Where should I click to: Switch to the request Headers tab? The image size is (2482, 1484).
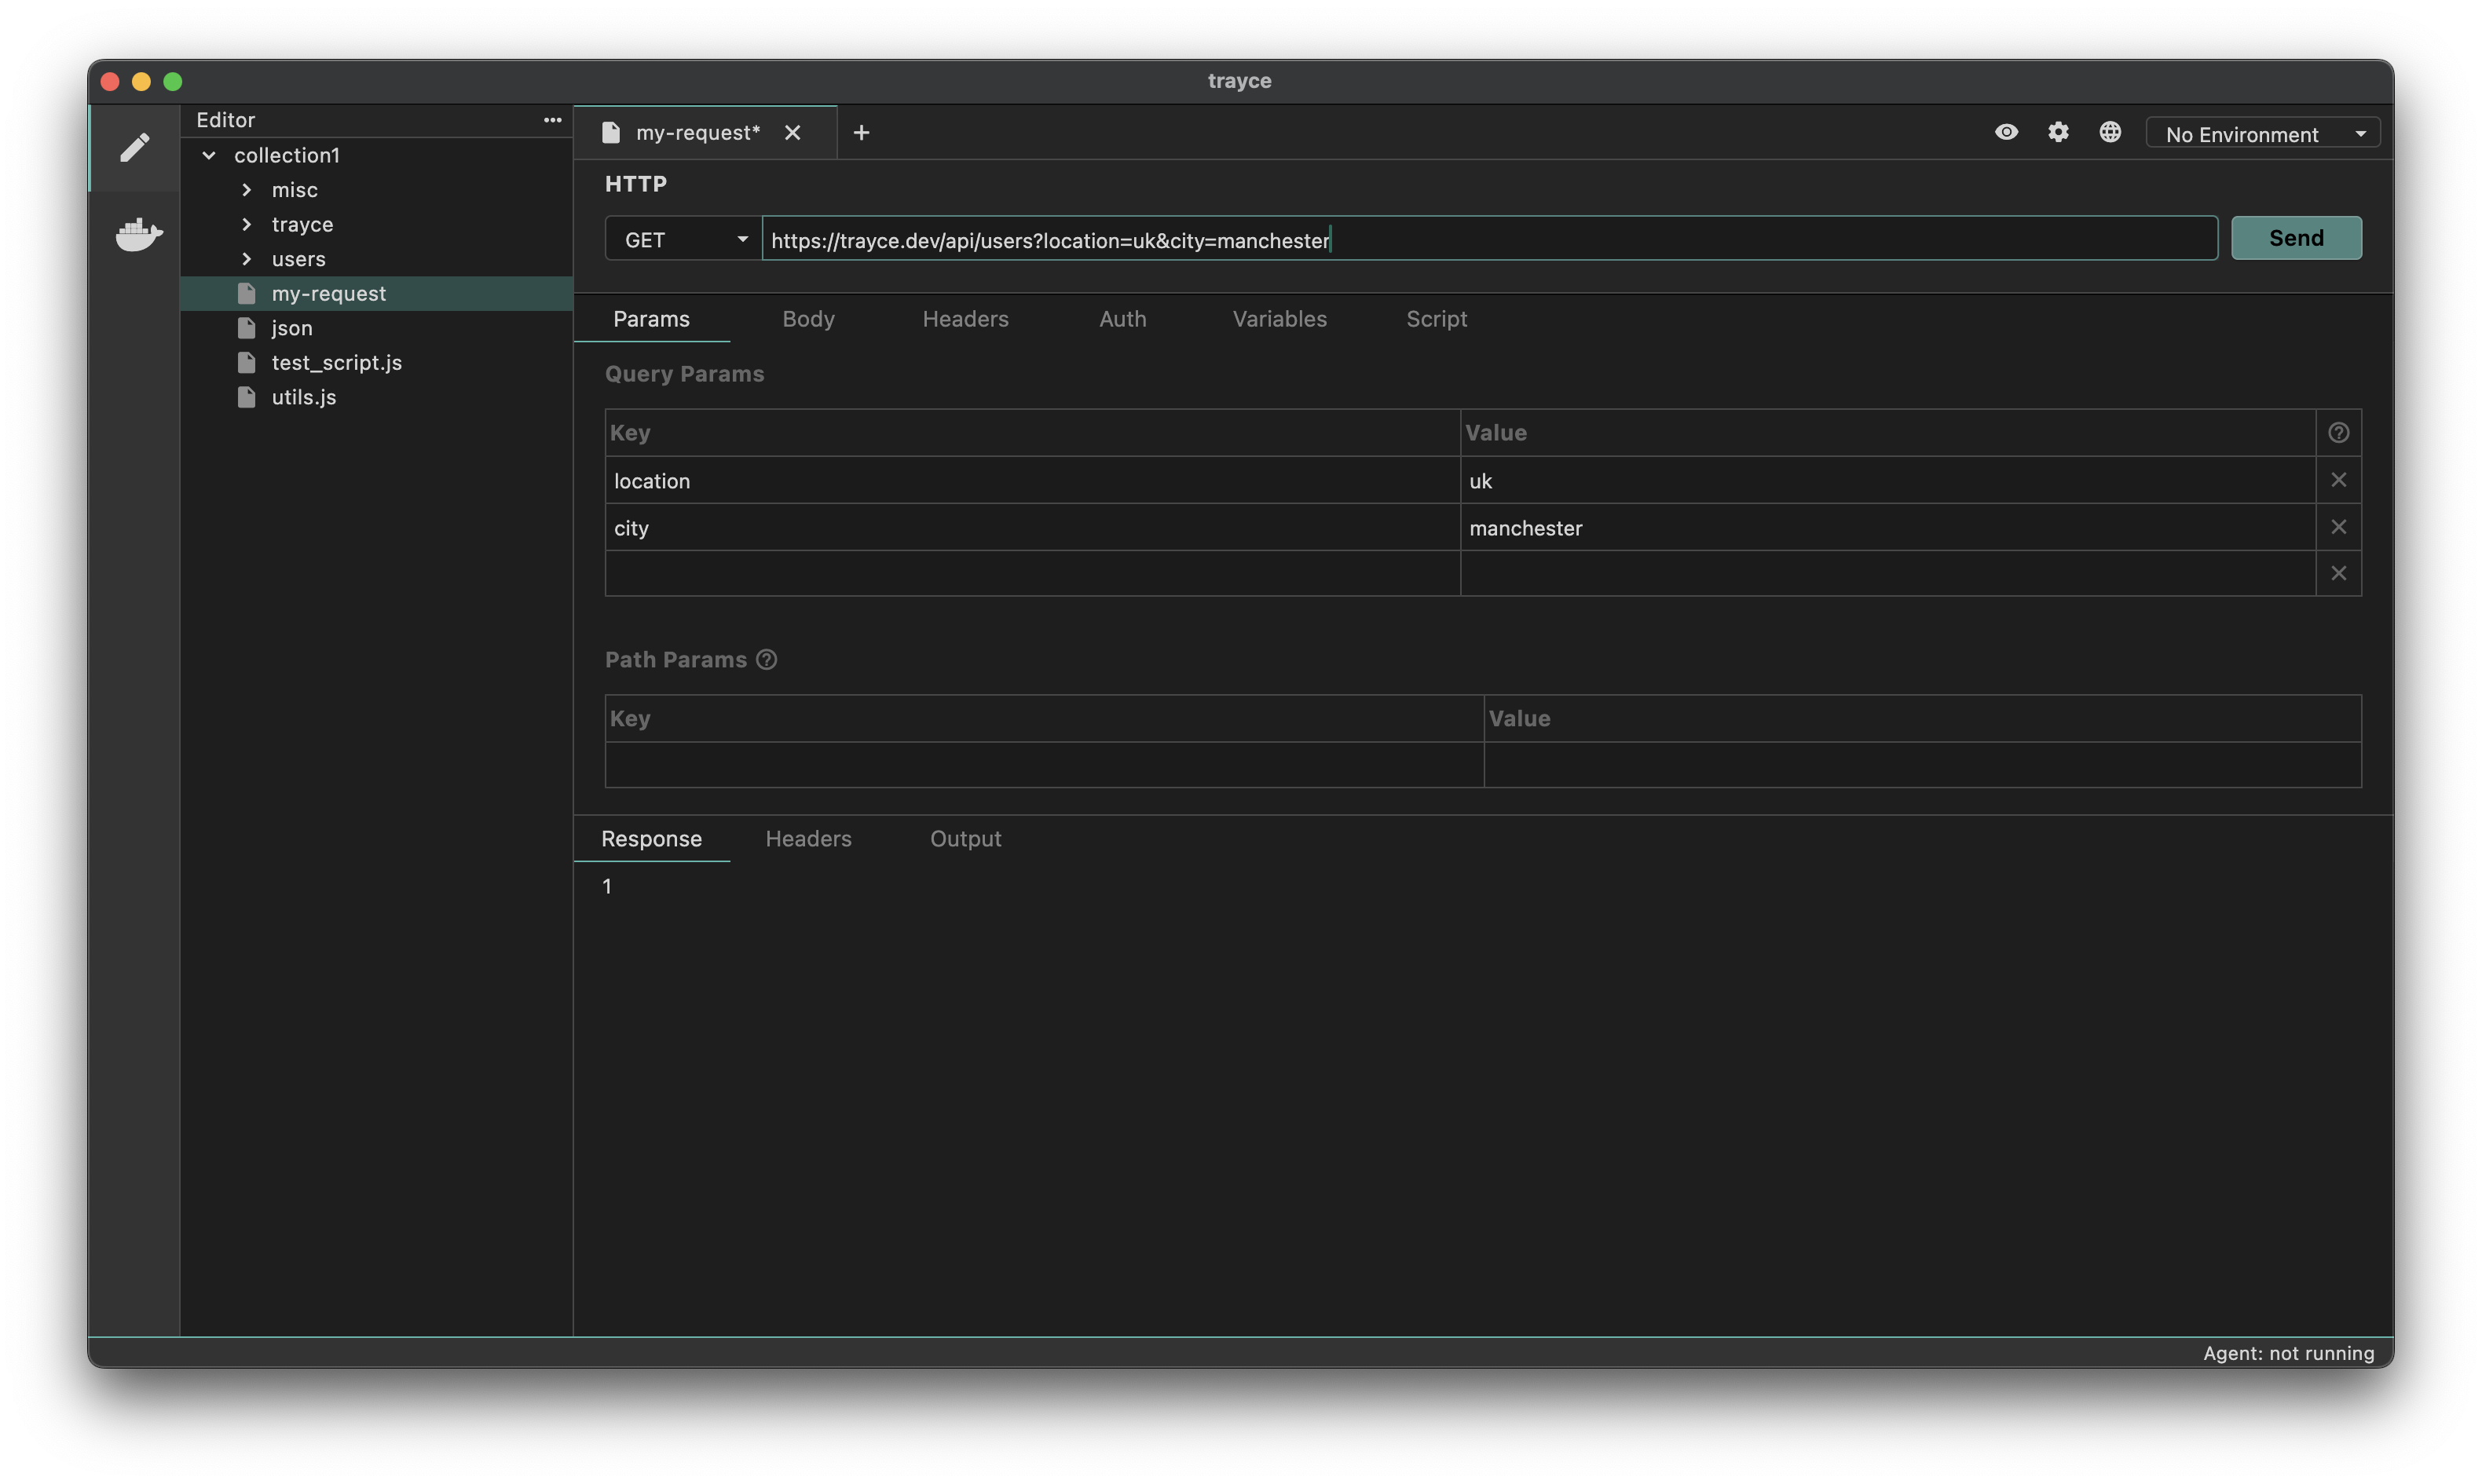965,319
